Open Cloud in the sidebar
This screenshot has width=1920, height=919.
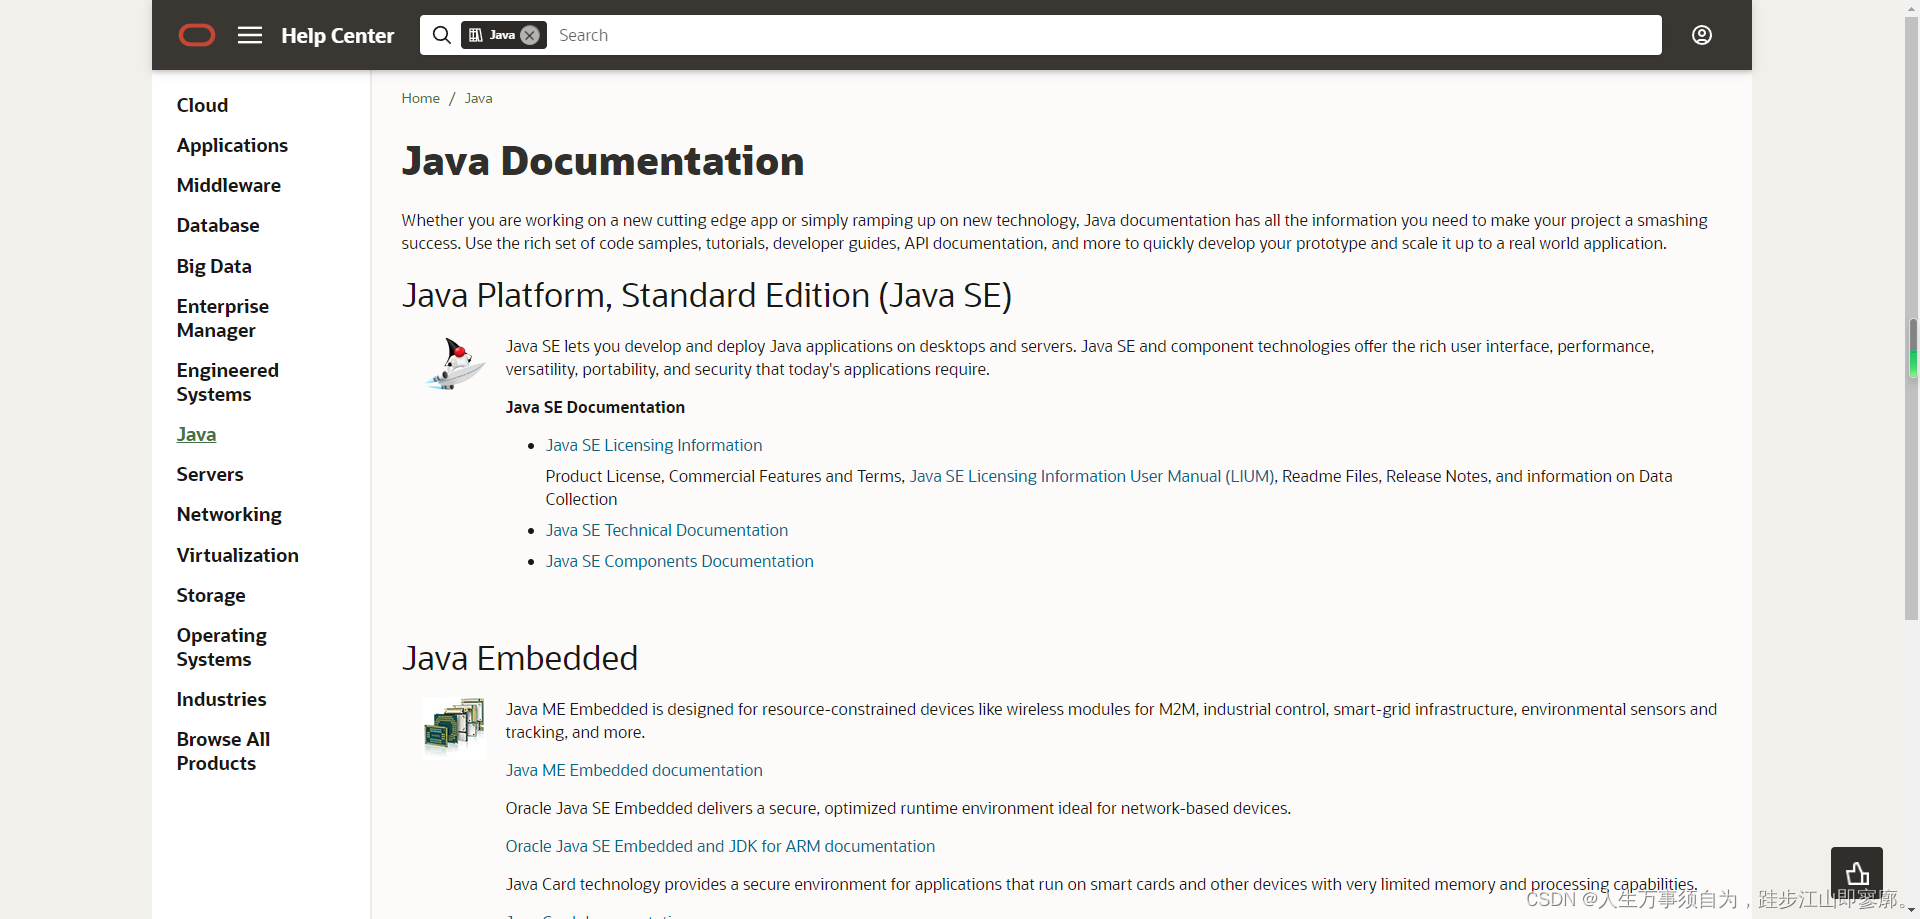click(x=202, y=105)
